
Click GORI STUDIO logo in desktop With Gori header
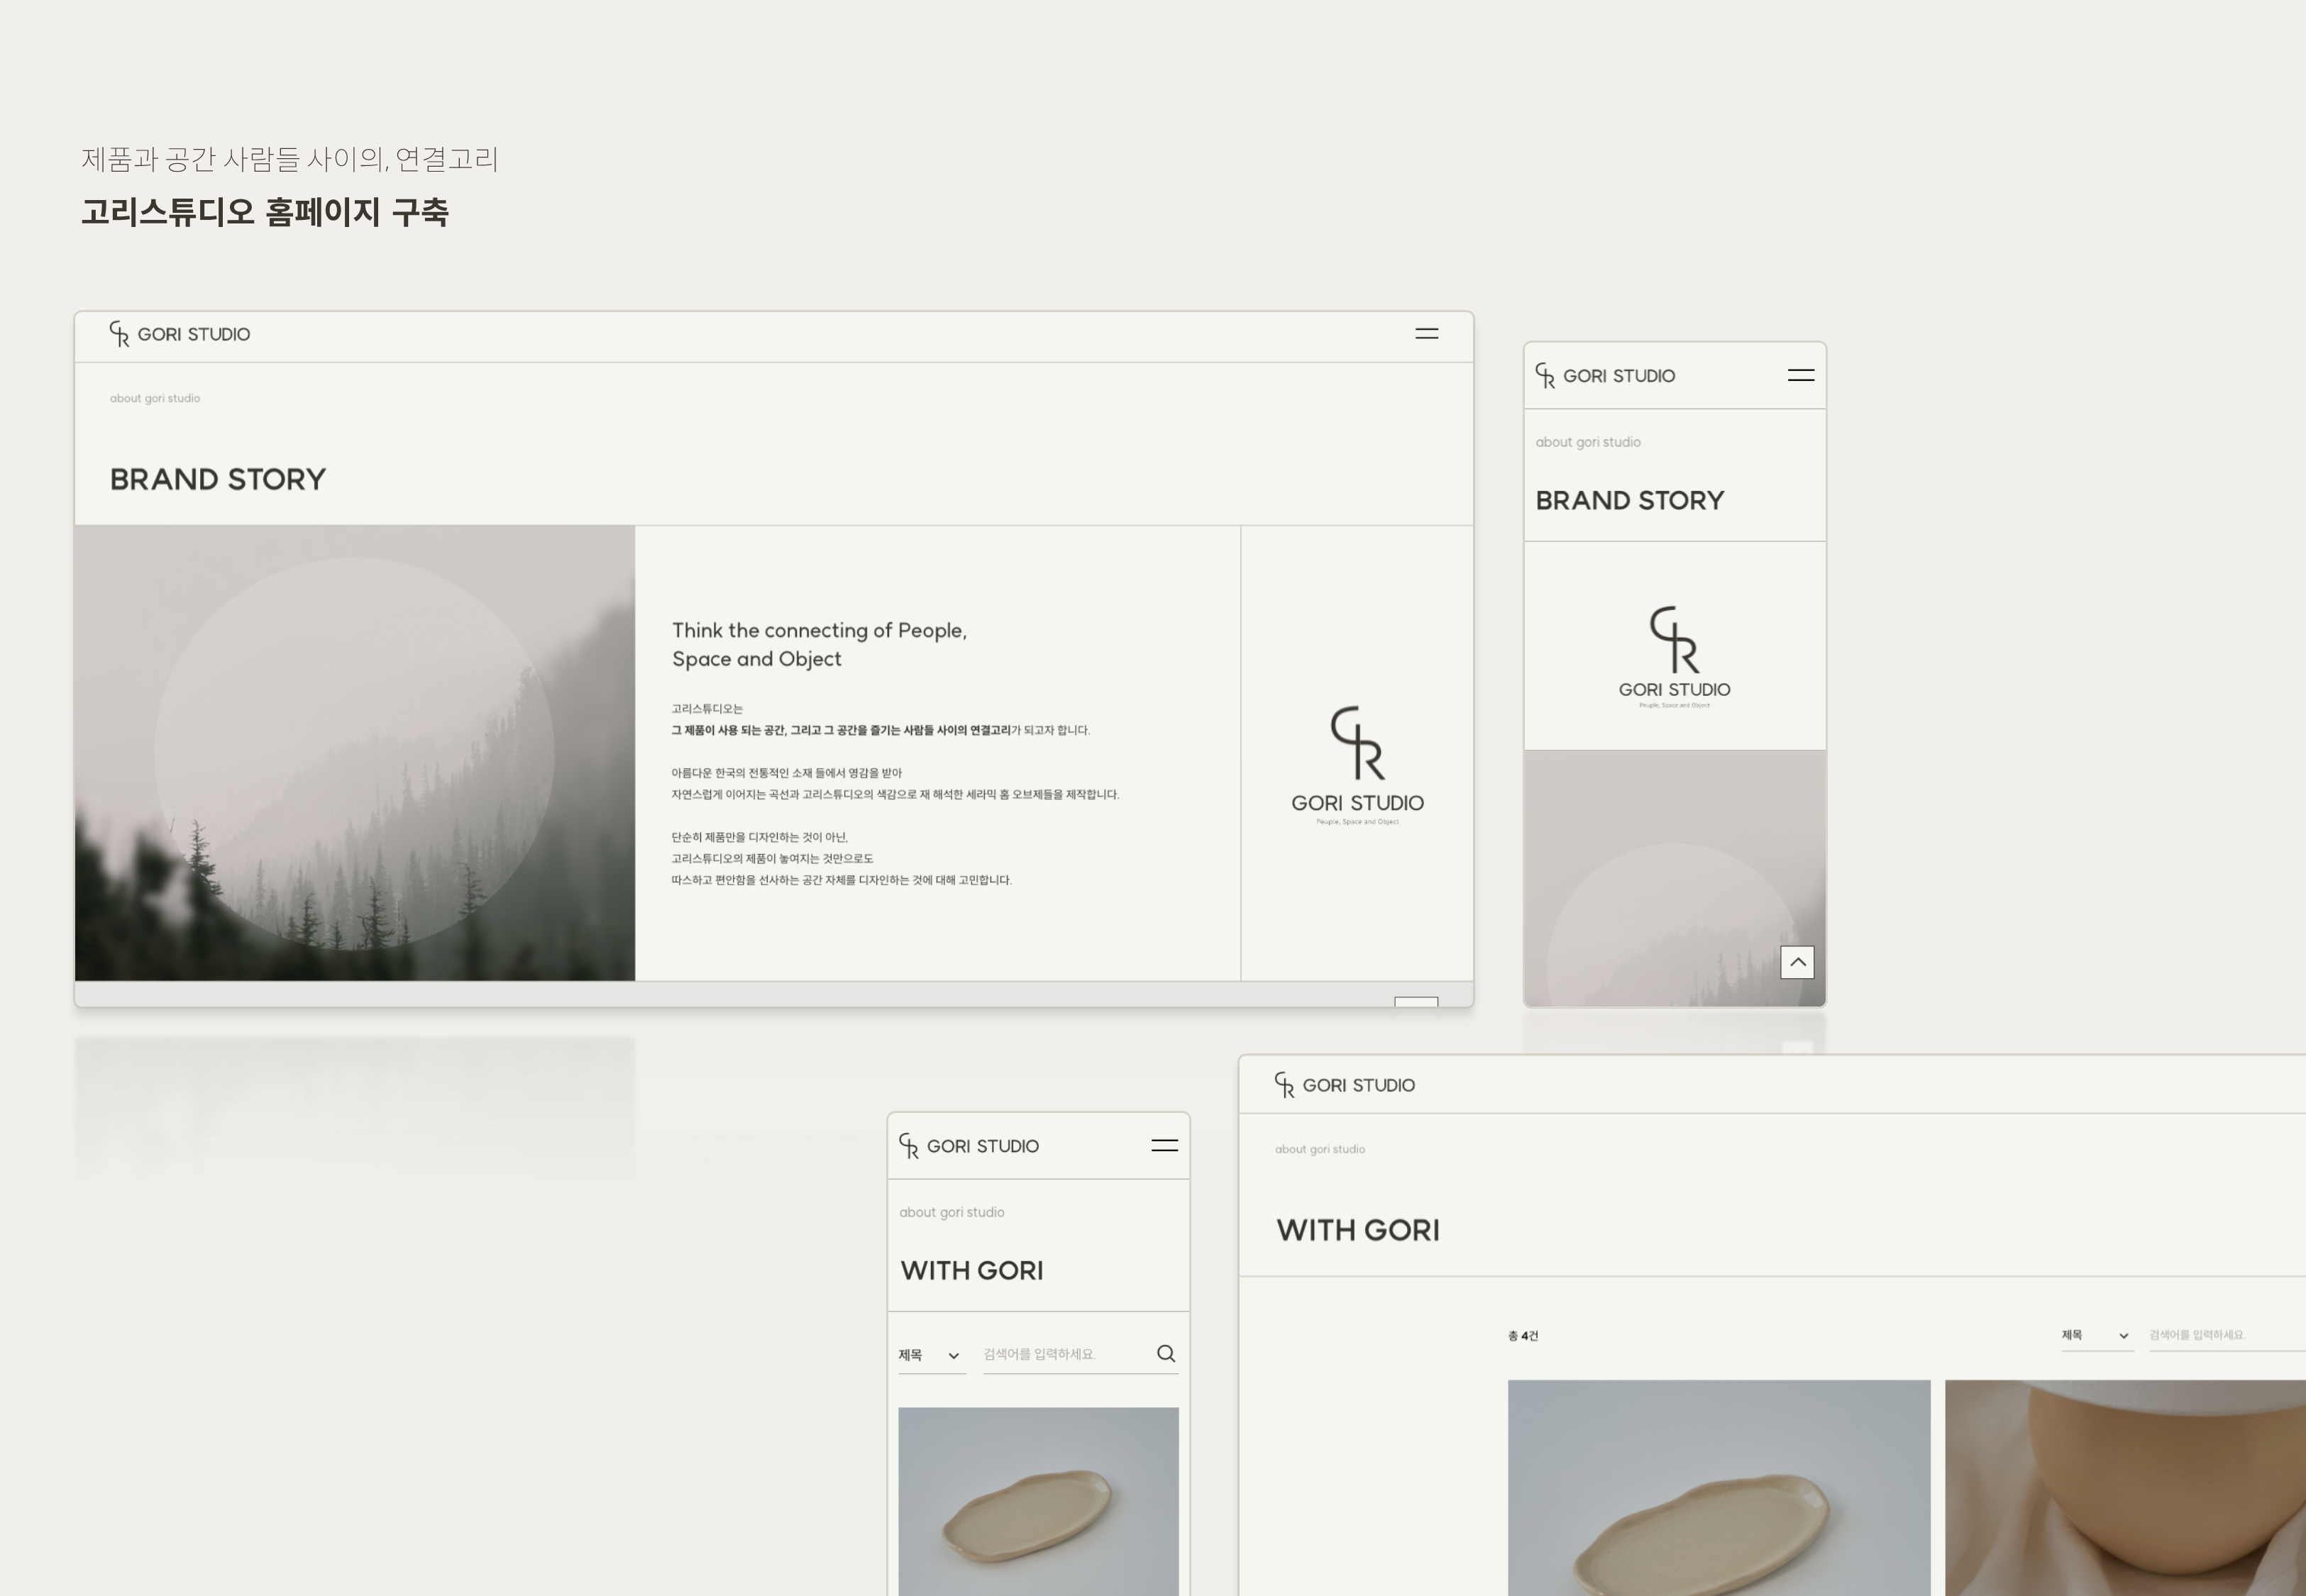[x=1345, y=1086]
